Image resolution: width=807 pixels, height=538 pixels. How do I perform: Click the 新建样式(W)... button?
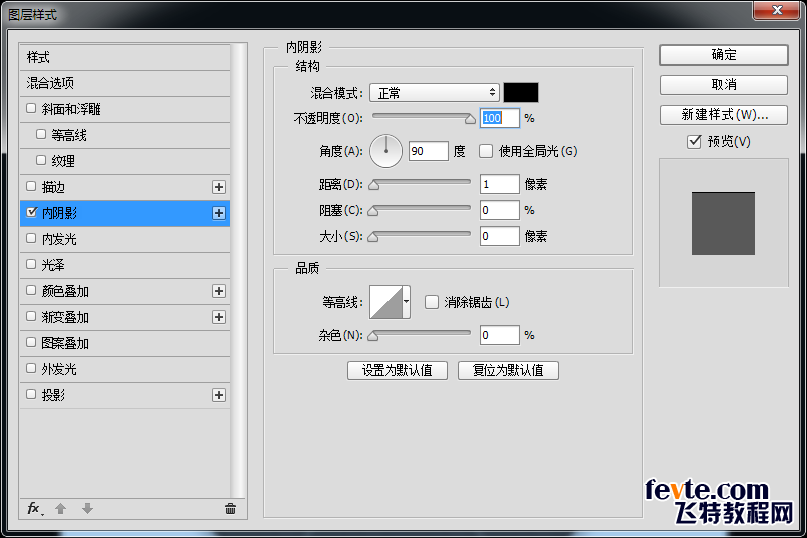coord(724,115)
